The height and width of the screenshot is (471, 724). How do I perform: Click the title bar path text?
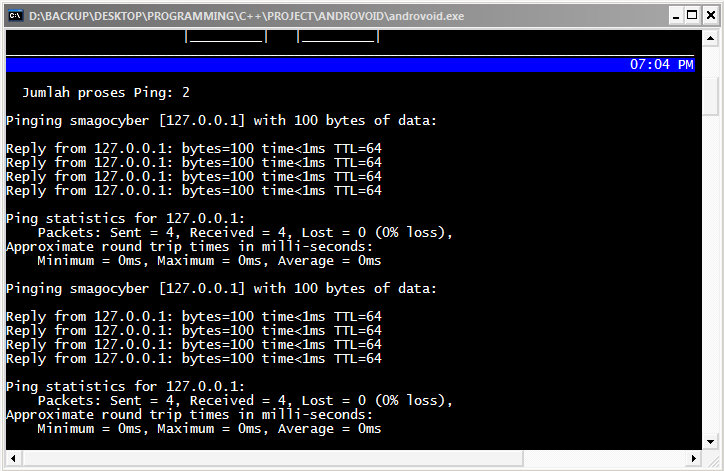(247, 16)
